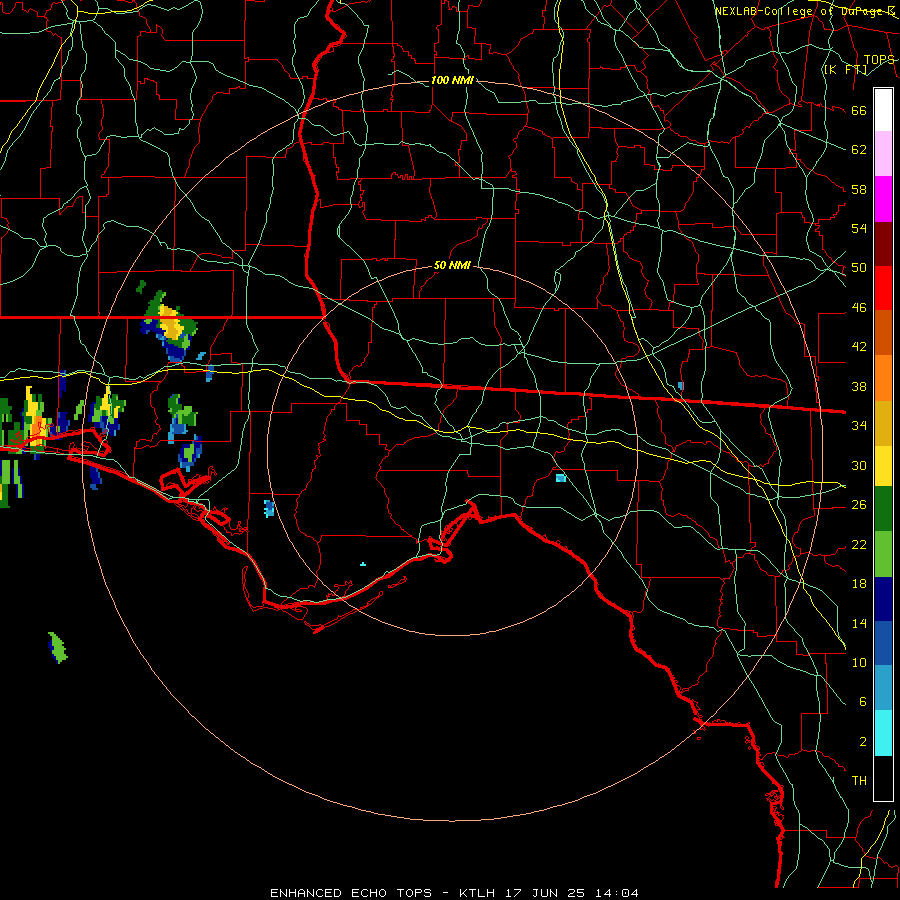Click the large yellow-cored storm cell northwest
Viewport: 900px width, 900px height.
(x=169, y=327)
